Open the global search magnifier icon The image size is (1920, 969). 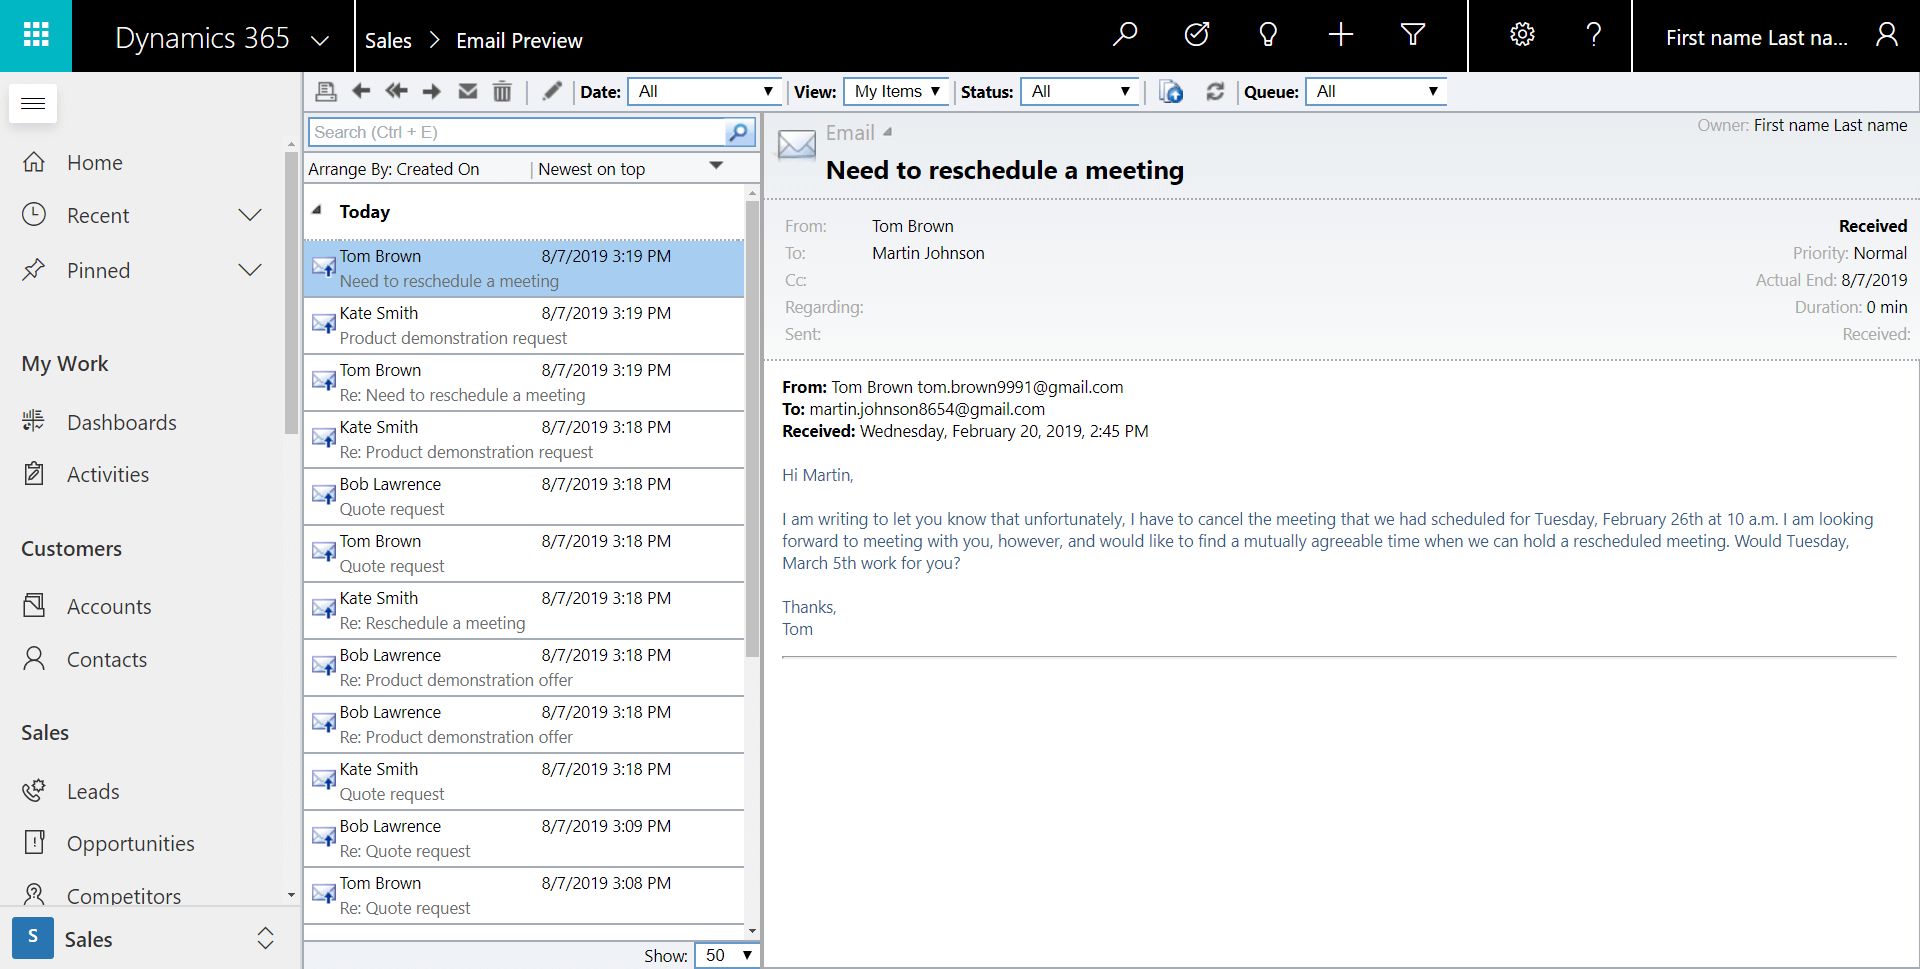click(x=1124, y=34)
